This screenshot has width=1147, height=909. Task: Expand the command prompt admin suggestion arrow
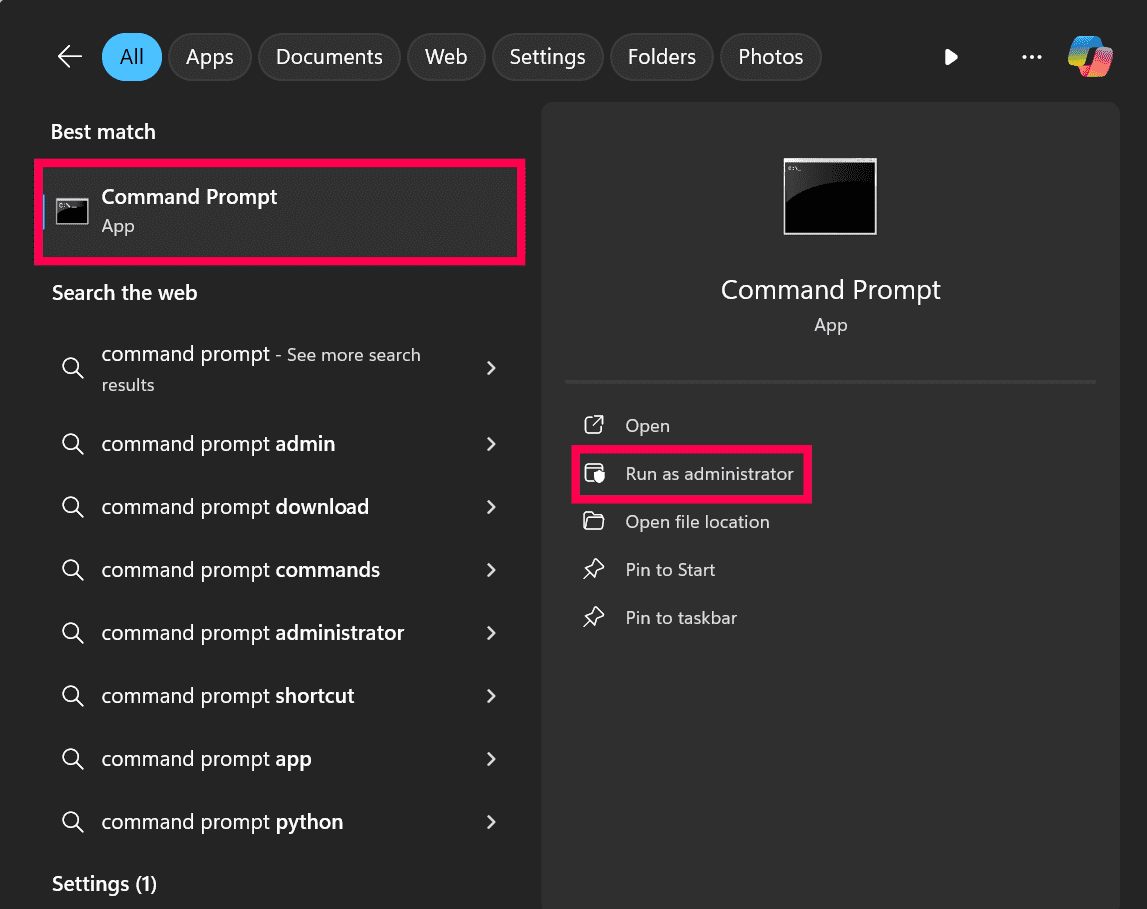point(491,444)
